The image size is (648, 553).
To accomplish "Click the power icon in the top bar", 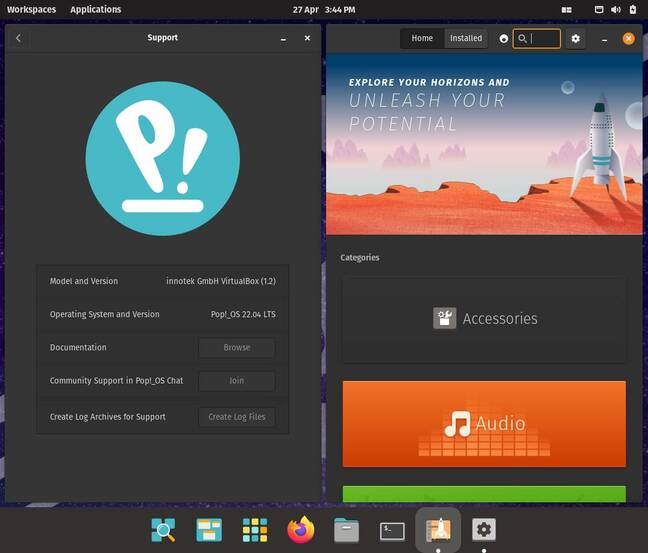I will (633, 10).
